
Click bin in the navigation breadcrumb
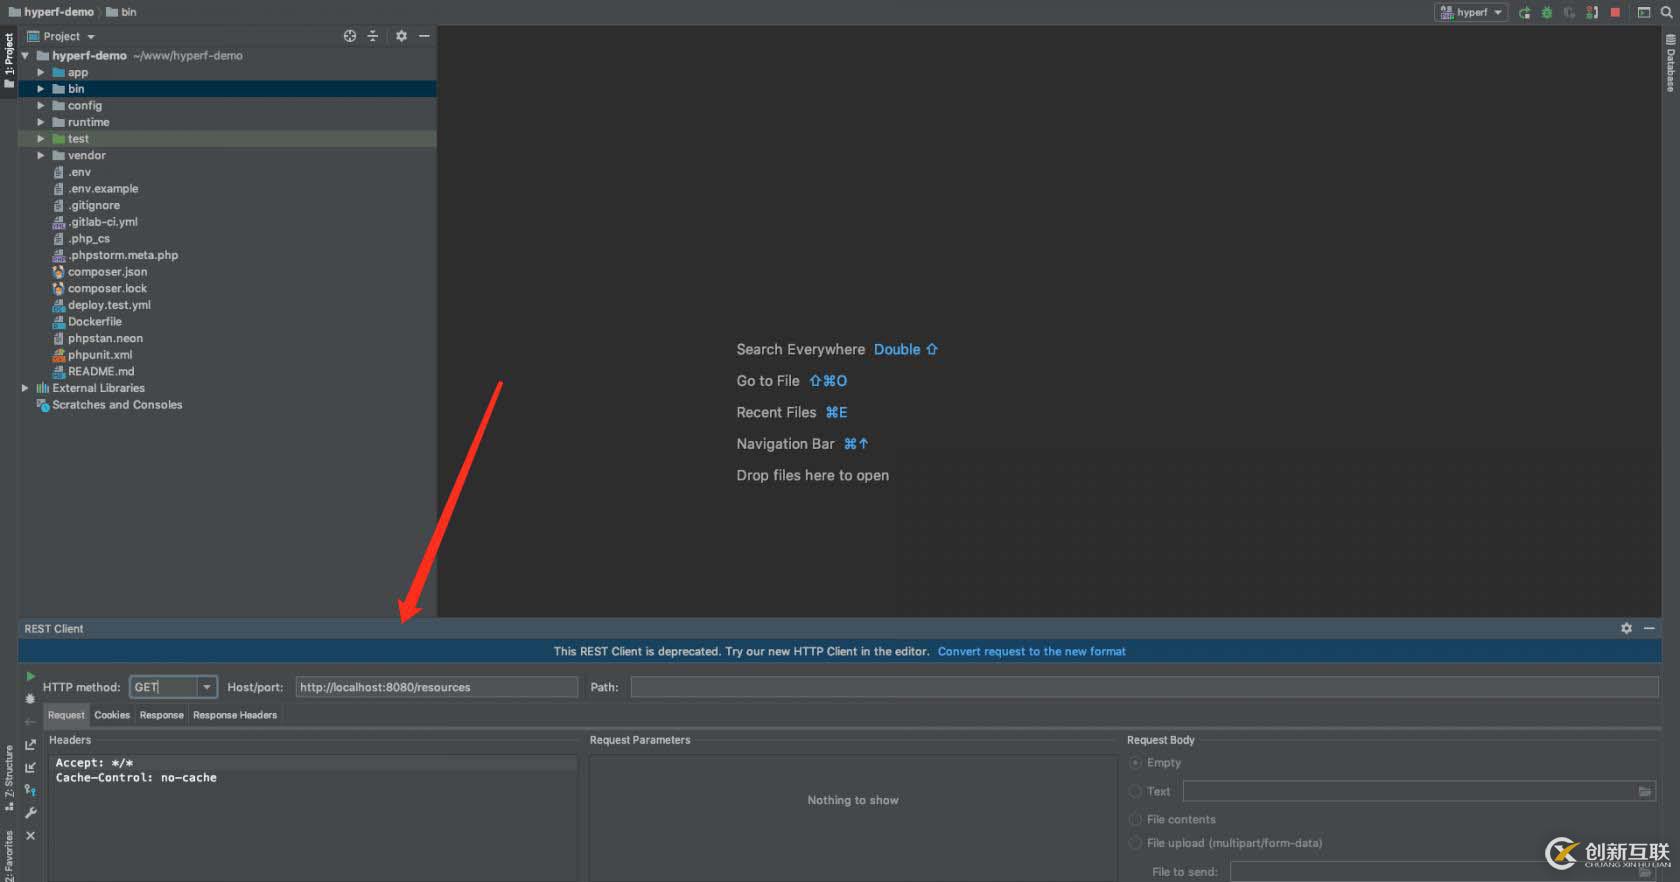coord(122,12)
